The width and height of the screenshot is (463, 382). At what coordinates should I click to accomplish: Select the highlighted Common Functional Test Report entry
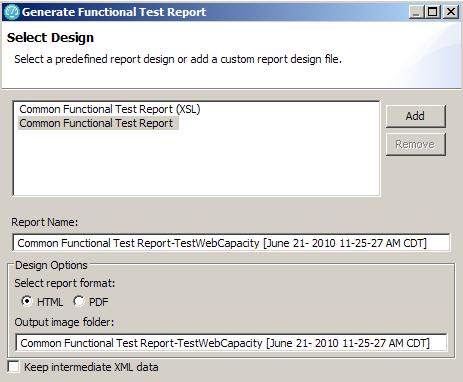tap(98, 123)
